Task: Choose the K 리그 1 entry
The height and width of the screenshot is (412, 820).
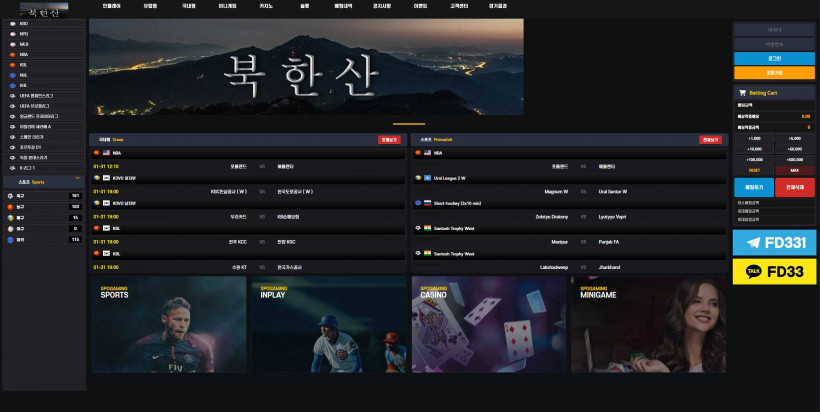Action: click(44, 168)
